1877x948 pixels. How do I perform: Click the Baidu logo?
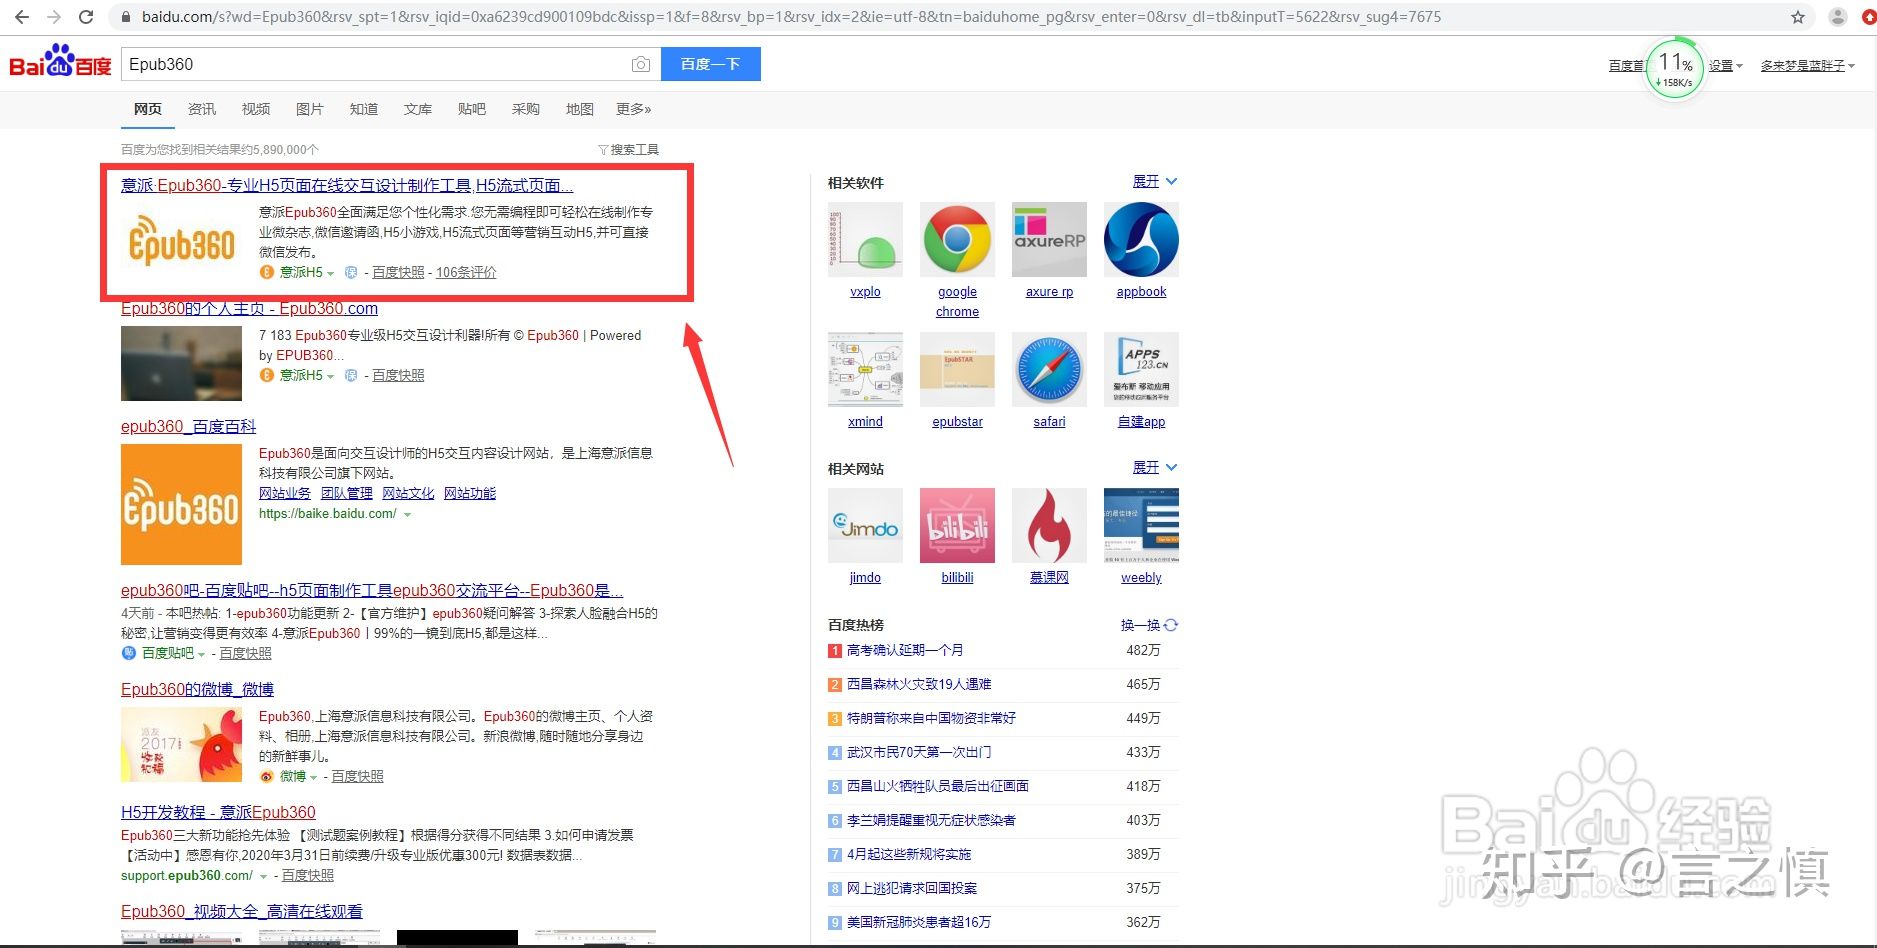60,62
